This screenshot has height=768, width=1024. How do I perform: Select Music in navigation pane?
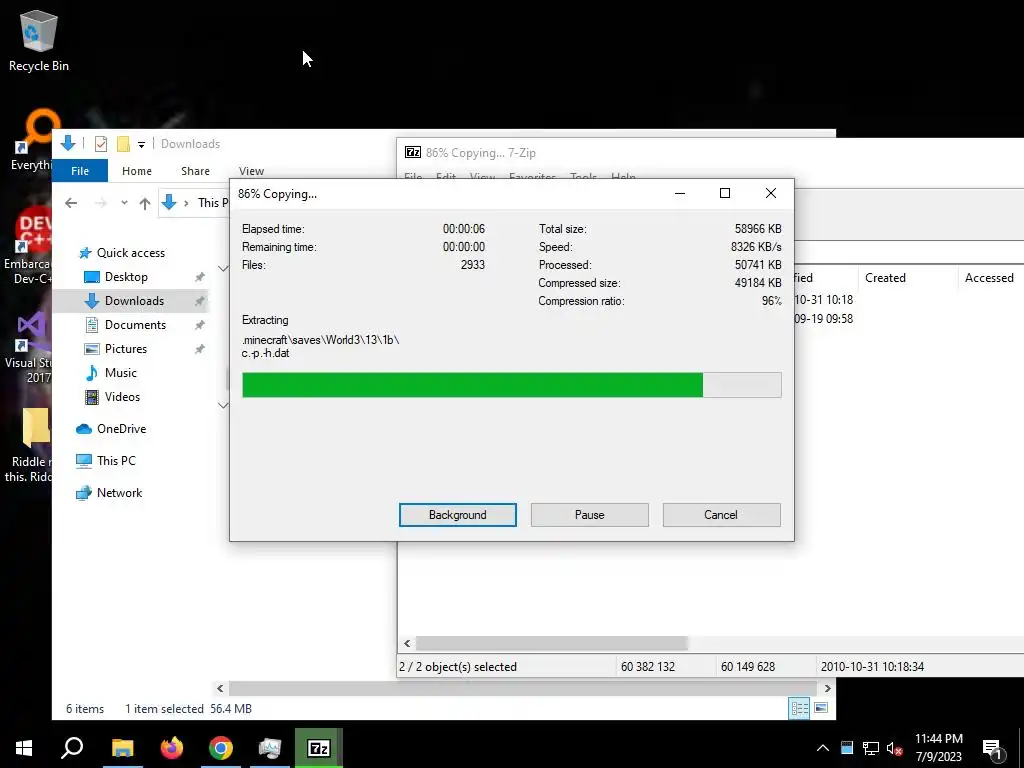point(120,373)
